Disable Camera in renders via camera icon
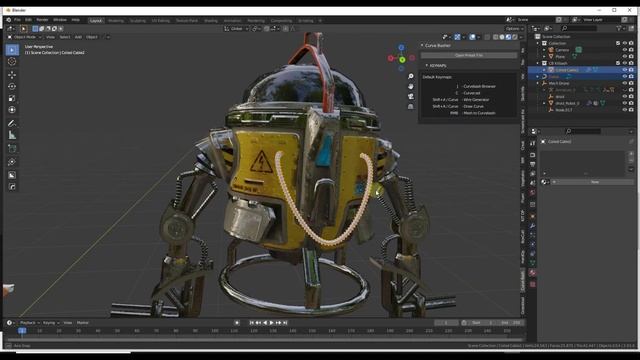Screen dimensions: 640x360 click(x=631, y=50)
